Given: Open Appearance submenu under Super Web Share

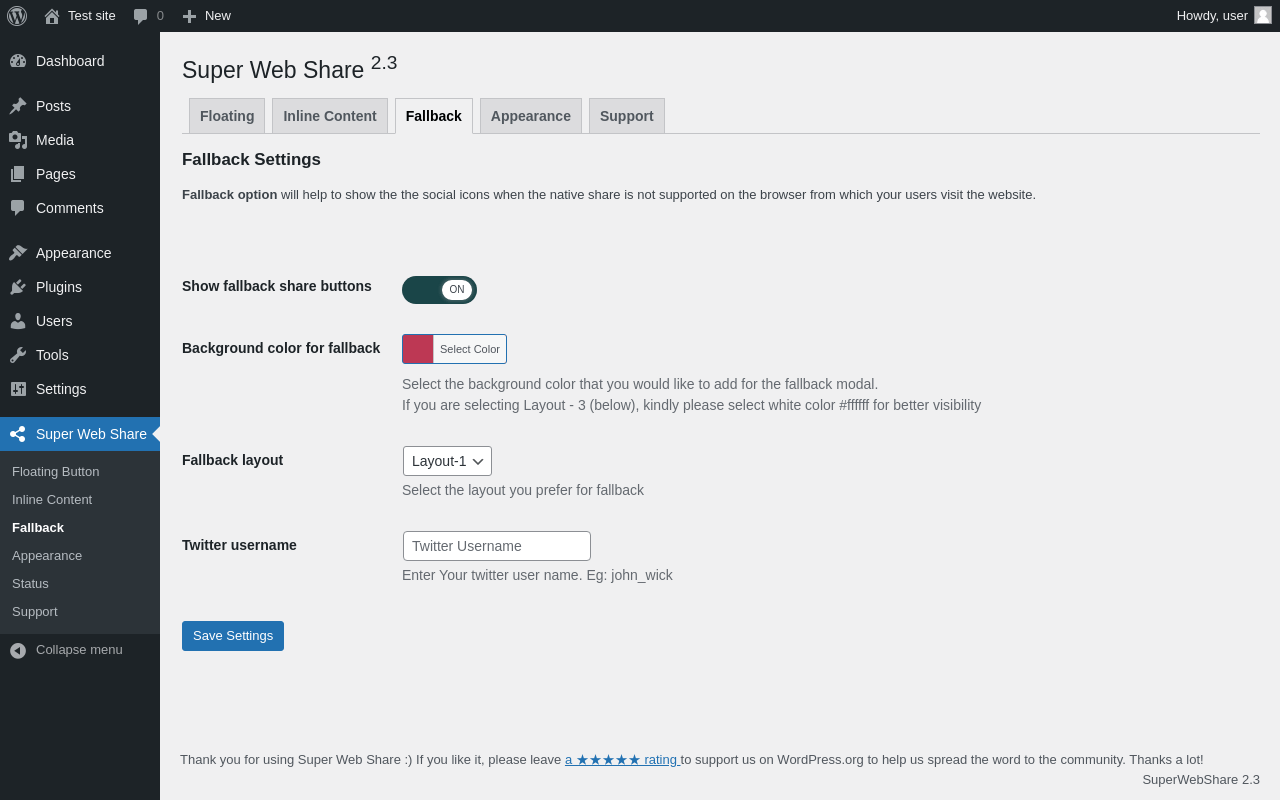Looking at the screenshot, I should (x=47, y=556).
